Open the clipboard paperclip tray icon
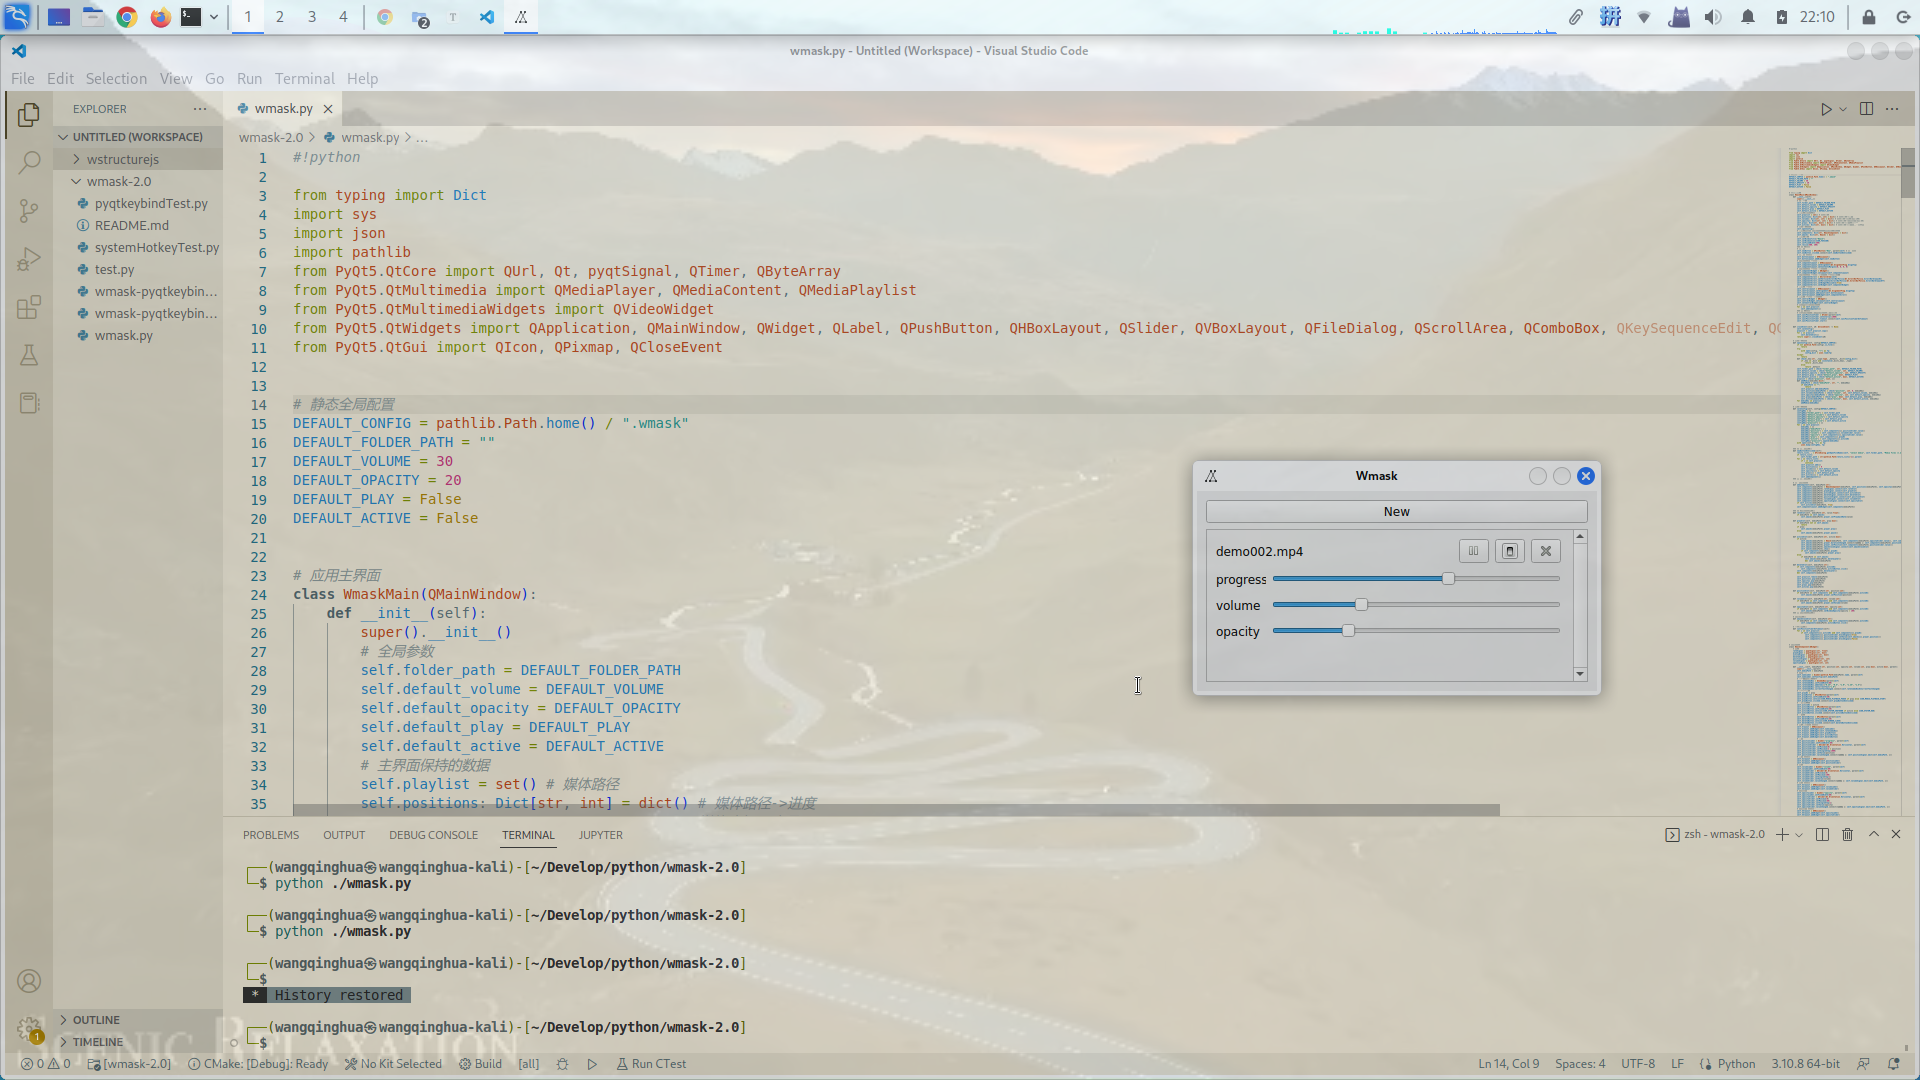1920x1080 pixels. (x=1575, y=17)
